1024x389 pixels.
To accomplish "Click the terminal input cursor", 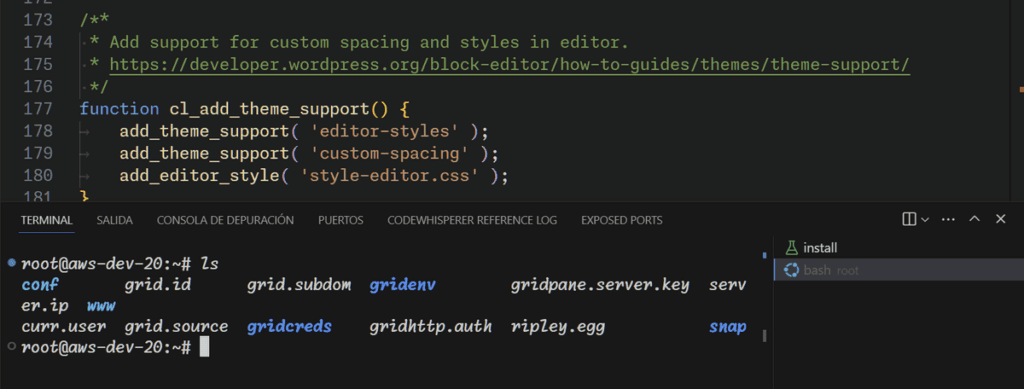I will click(x=204, y=347).
